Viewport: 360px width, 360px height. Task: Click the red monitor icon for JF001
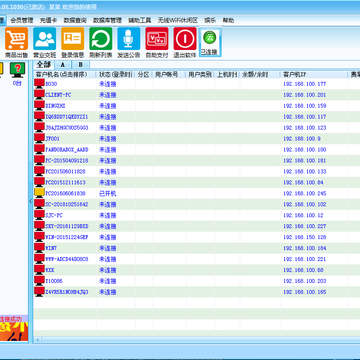click(x=39, y=138)
